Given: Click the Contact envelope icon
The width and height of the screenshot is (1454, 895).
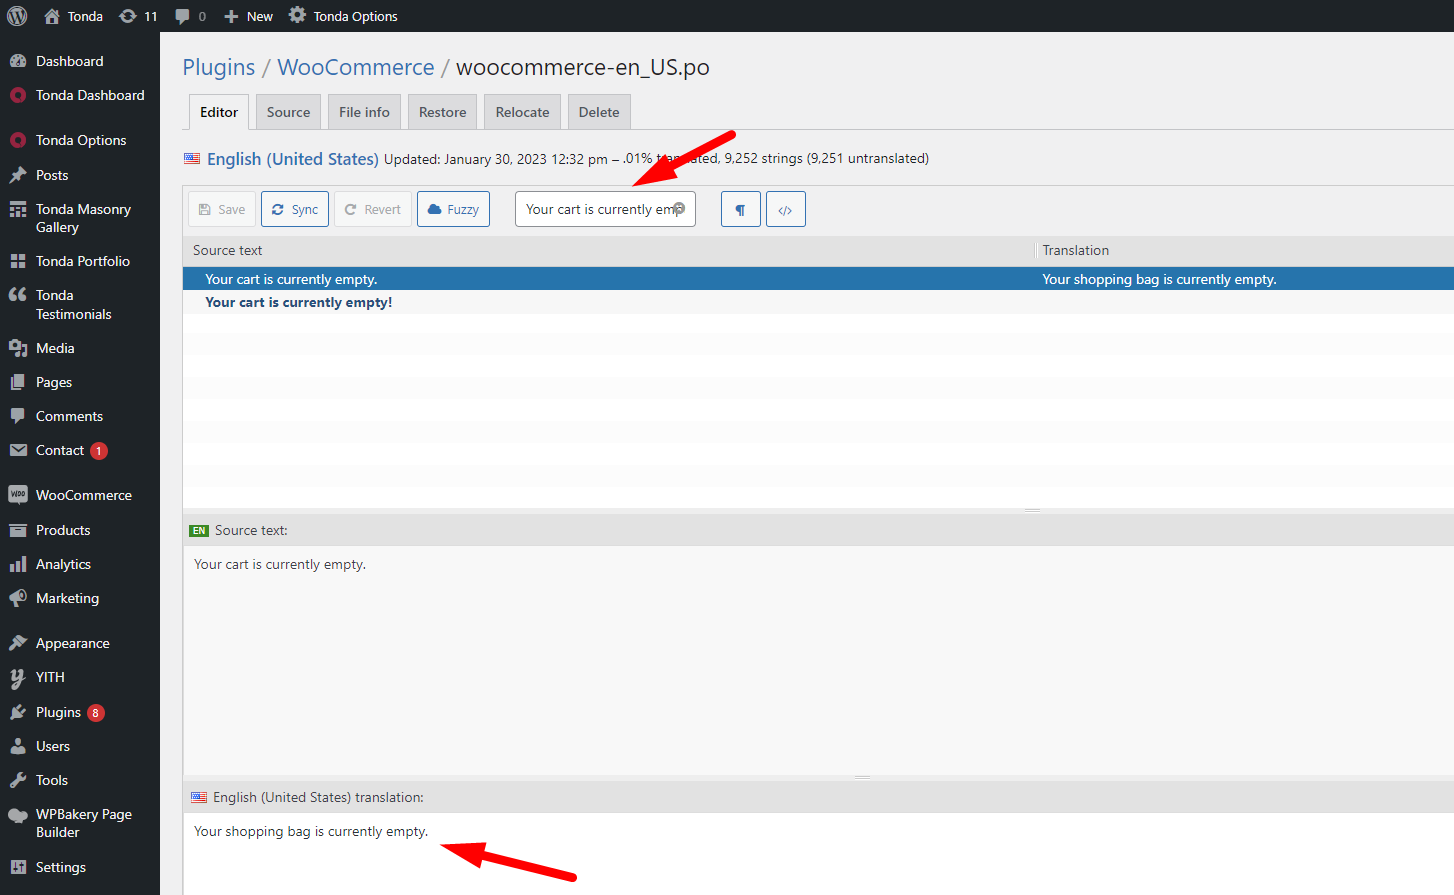Looking at the screenshot, I should [18, 450].
